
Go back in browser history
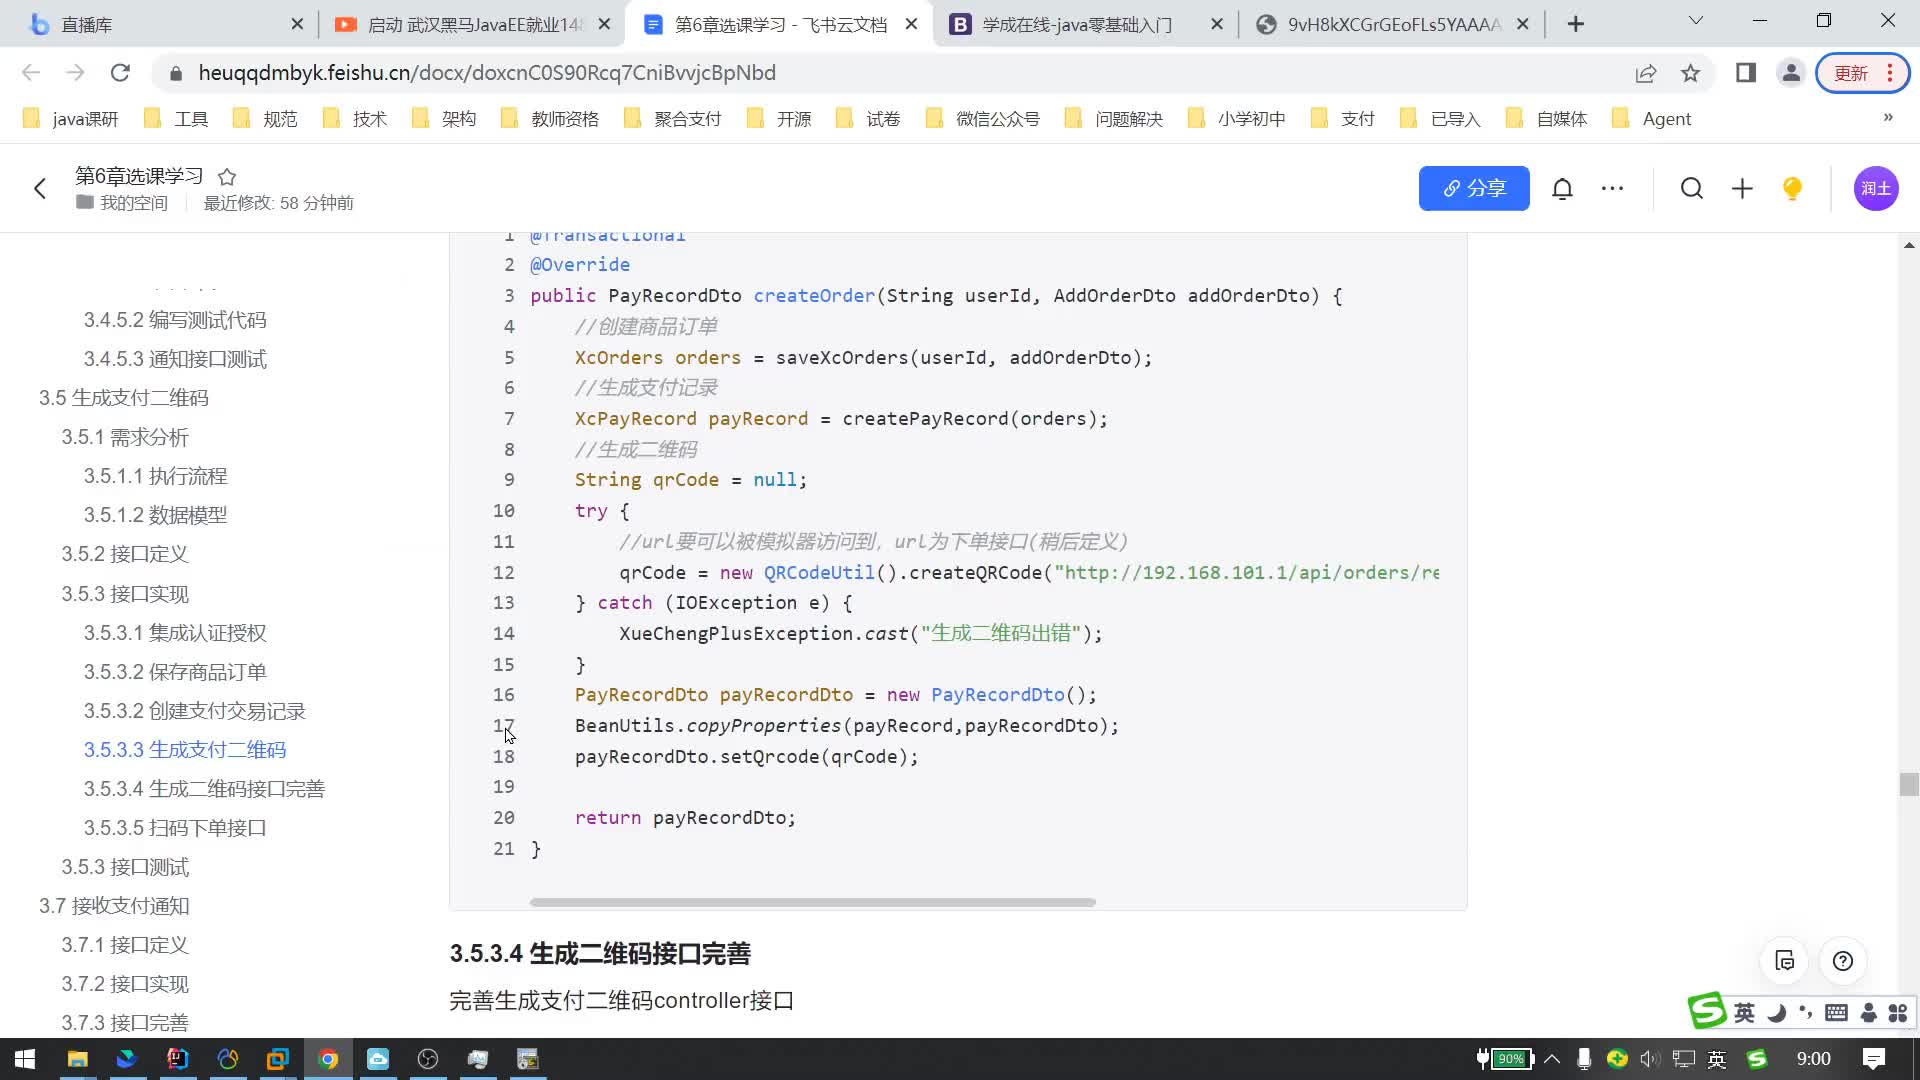31,73
